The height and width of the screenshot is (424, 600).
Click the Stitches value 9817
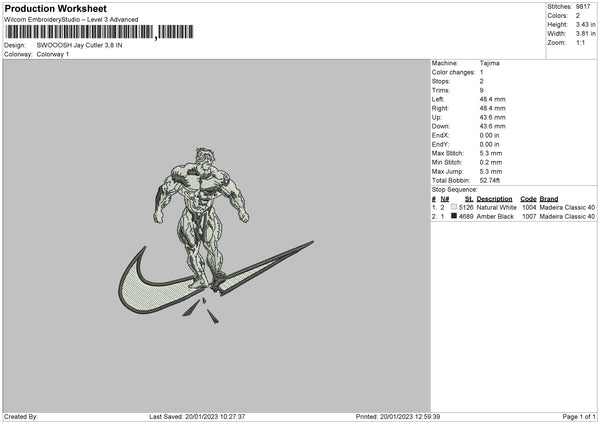pos(583,7)
